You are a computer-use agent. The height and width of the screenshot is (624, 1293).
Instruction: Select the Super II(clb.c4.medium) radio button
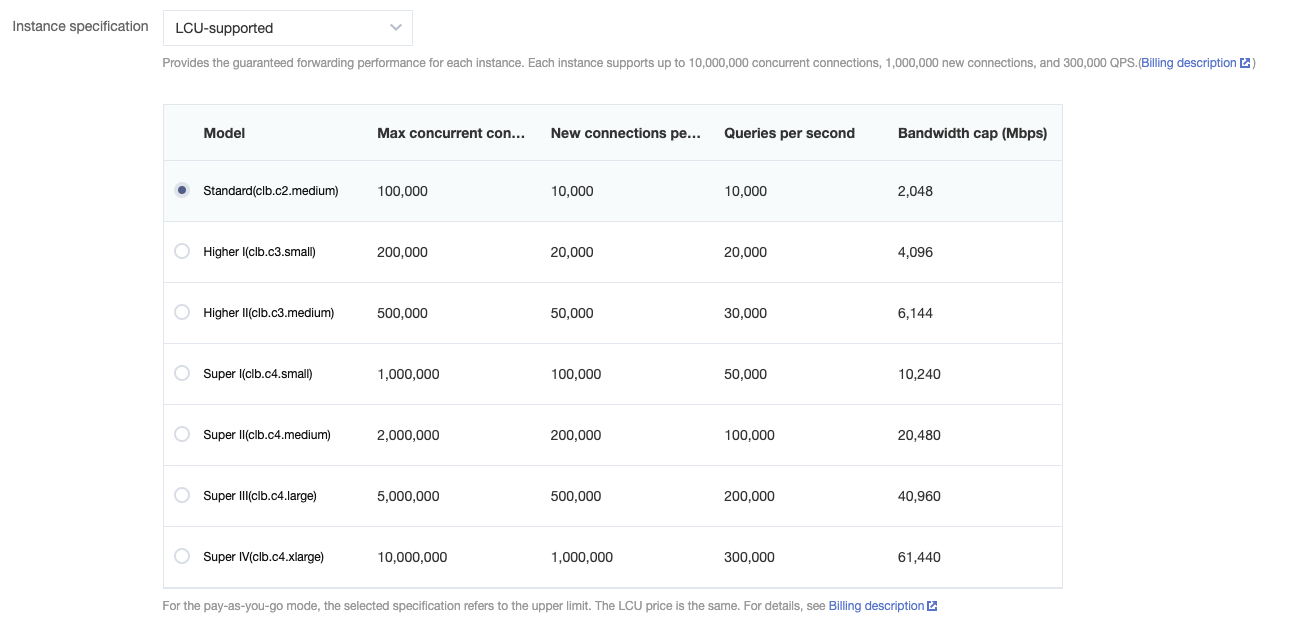(x=182, y=434)
